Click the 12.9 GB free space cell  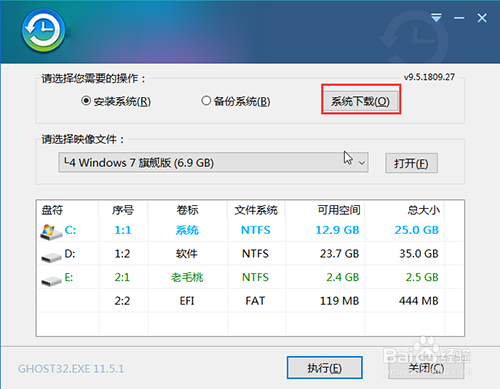pos(337,230)
